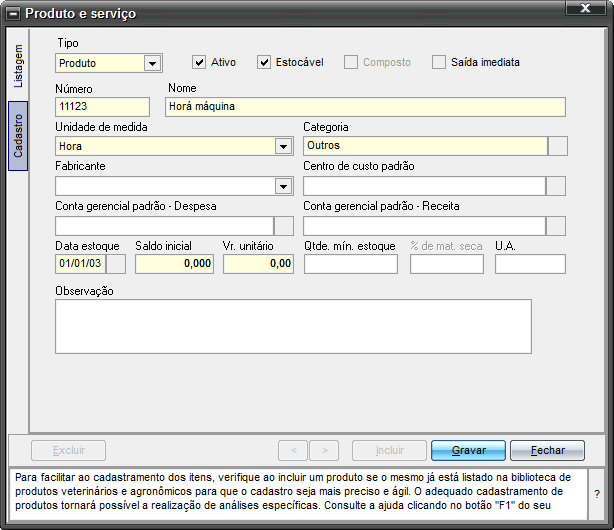Click the U.A. input field
Screen dimensions: 614x530
530,264
